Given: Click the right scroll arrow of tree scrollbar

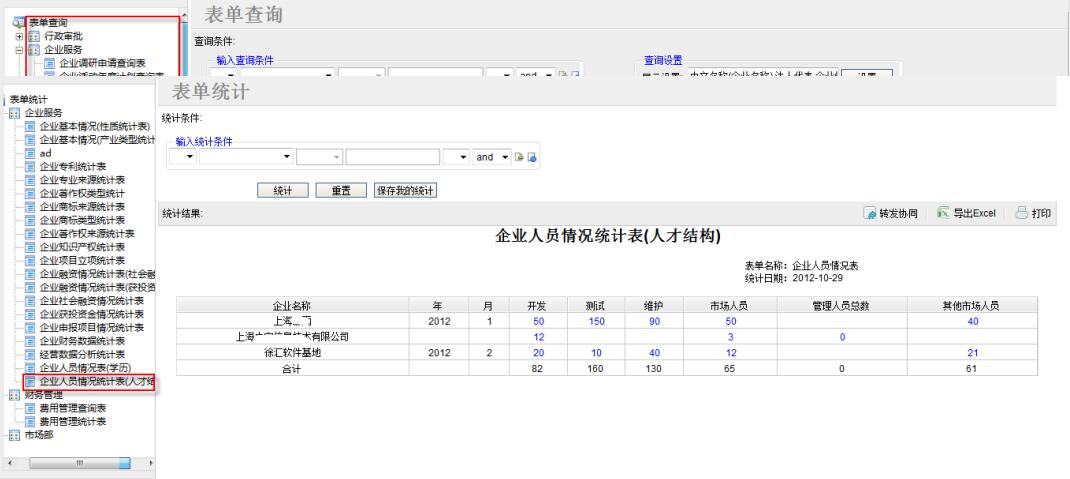Looking at the screenshot, I should pos(149,463).
